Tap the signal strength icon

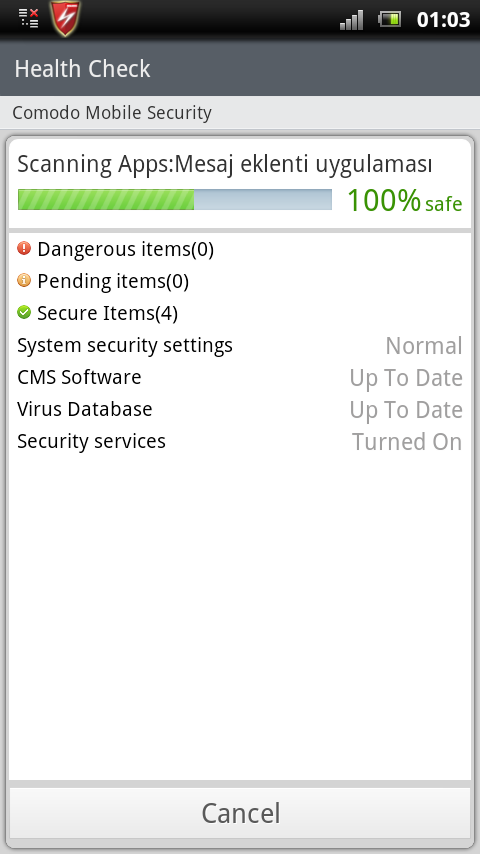point(351,20)
